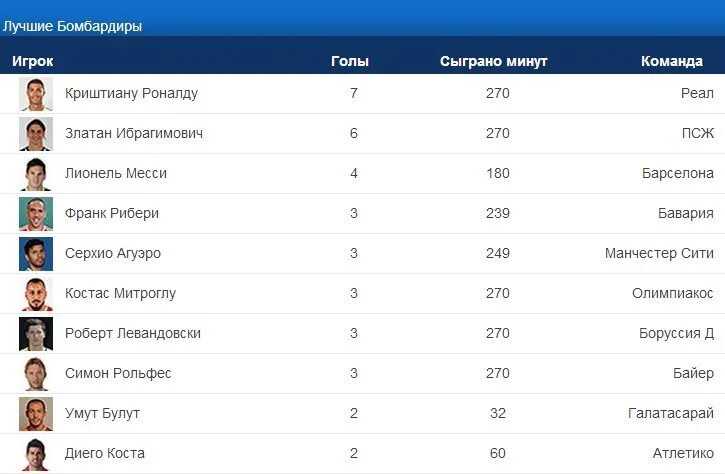Click Роберт Левандовски's player photo
725x474 pixels.
click(x=36, y=334)
